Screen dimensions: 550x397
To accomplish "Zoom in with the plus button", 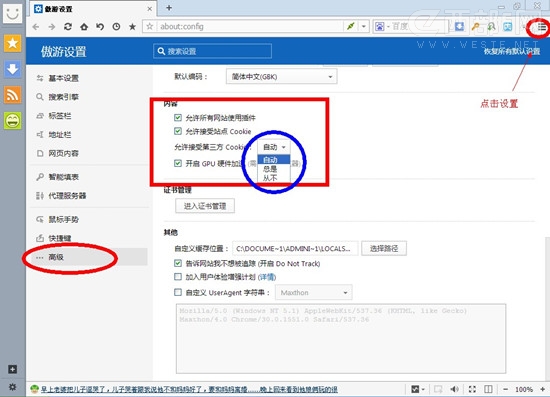I will coord(543,389).
